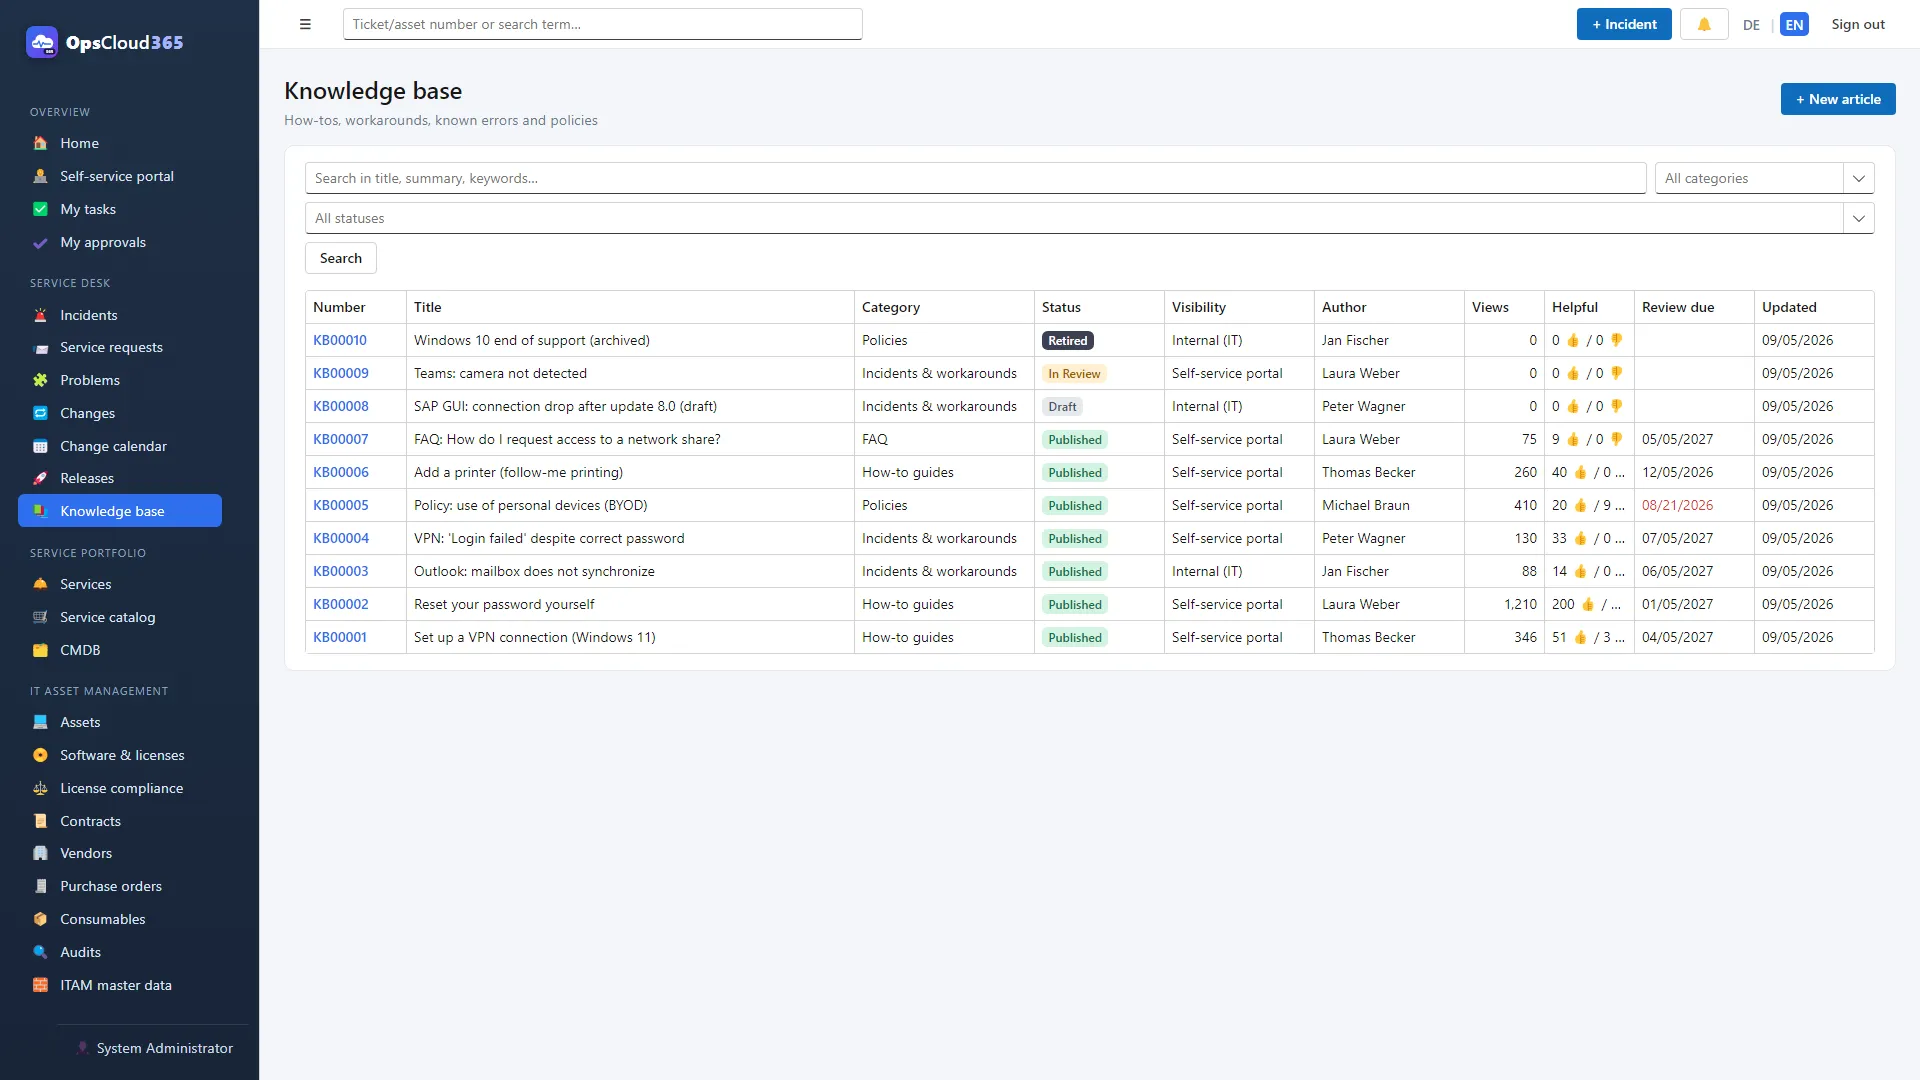1920x1080 pixels.
Task: Click the My approvals check icon
Action: coord(40,242)
